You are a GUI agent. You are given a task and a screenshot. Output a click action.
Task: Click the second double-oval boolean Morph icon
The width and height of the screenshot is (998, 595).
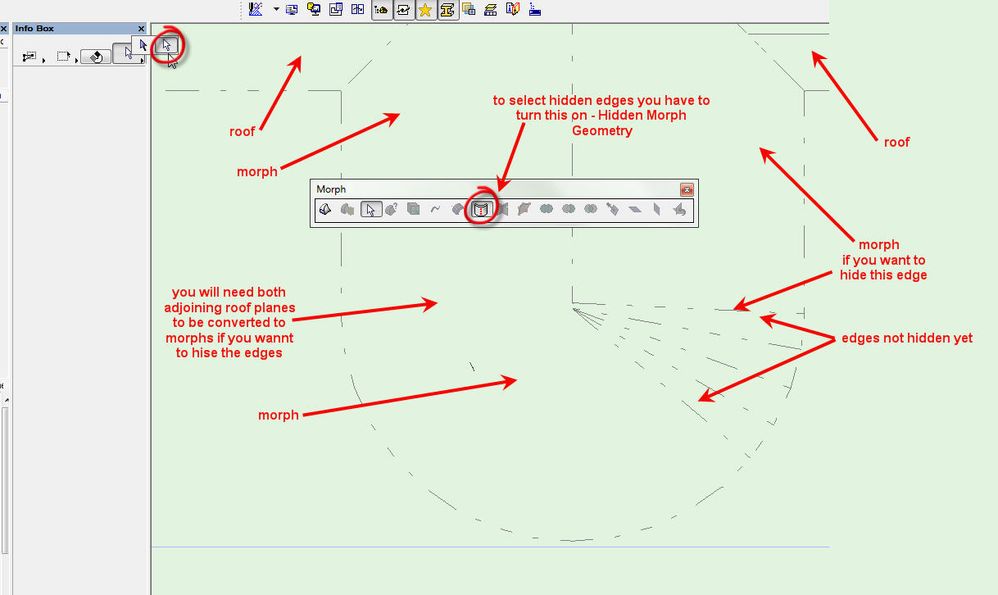[x=568, y=209]
